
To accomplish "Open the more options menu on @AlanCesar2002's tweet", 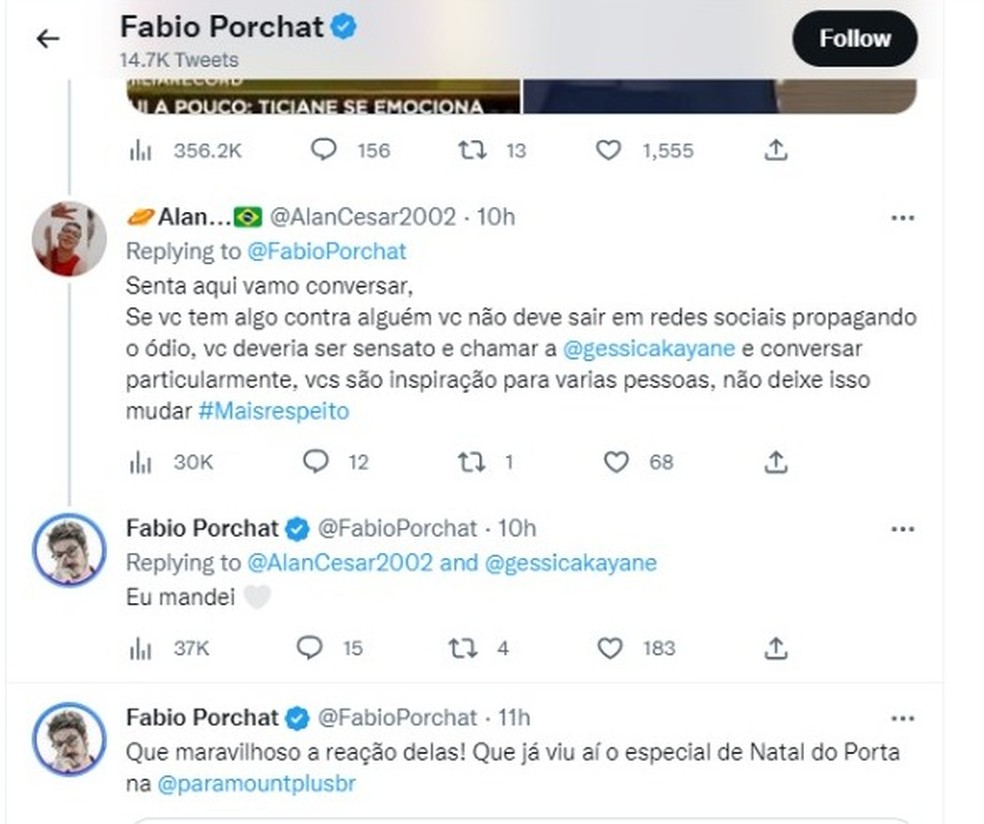I will (904, 216).
